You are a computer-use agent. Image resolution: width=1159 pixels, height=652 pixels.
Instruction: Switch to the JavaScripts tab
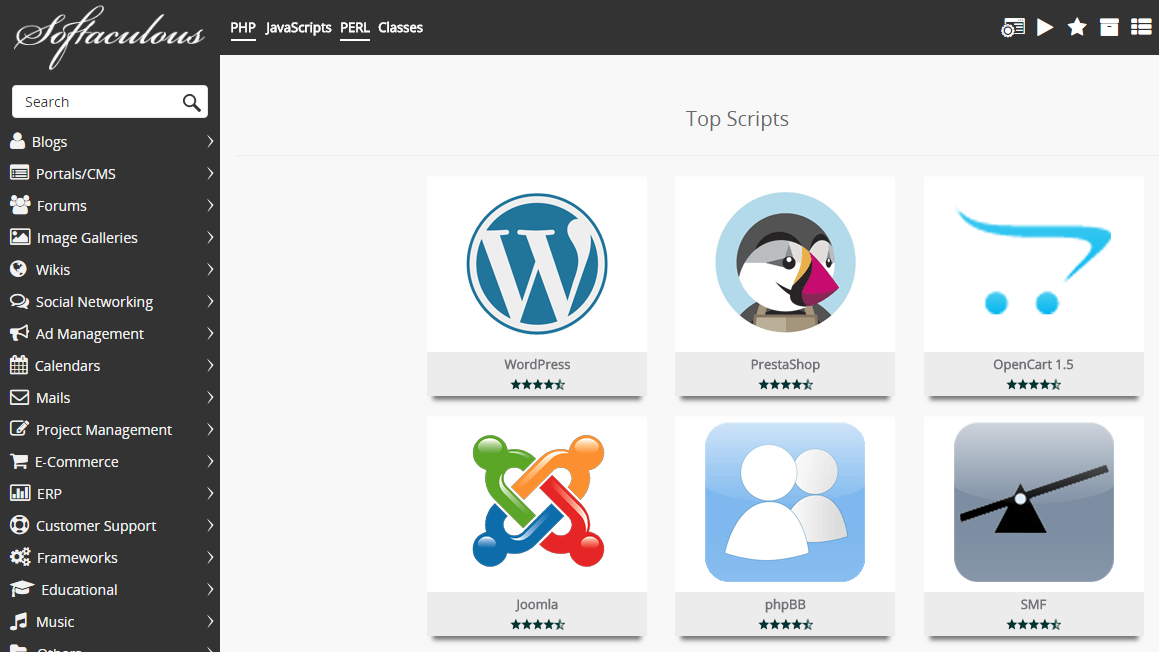point(298,28)
